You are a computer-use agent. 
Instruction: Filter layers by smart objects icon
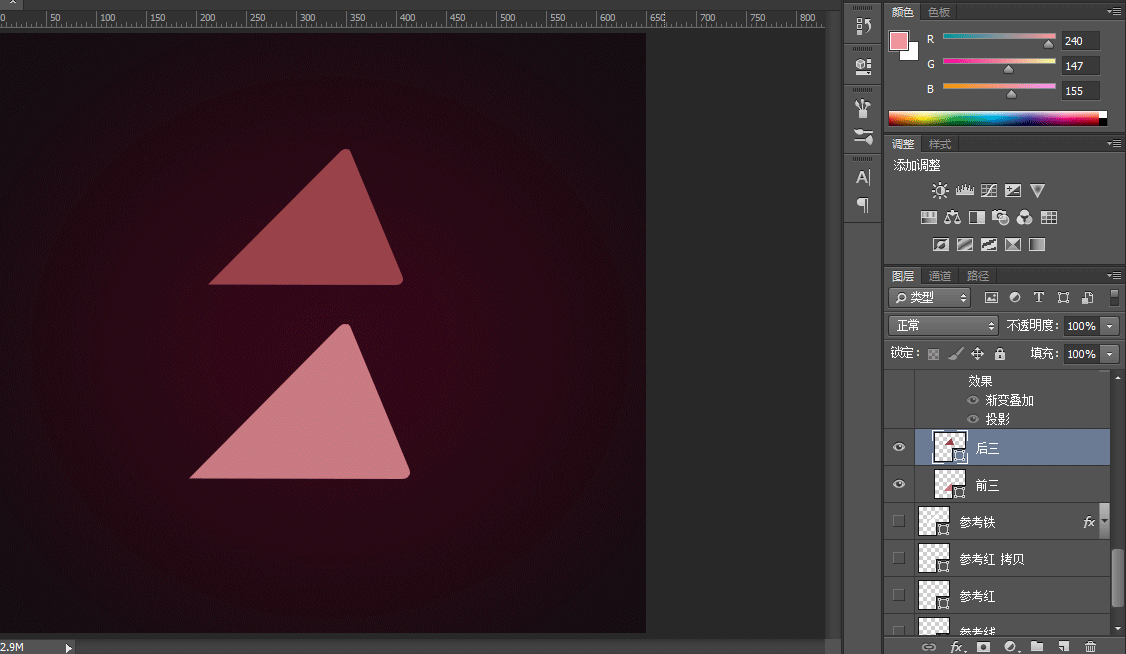tap(1088, 297)
